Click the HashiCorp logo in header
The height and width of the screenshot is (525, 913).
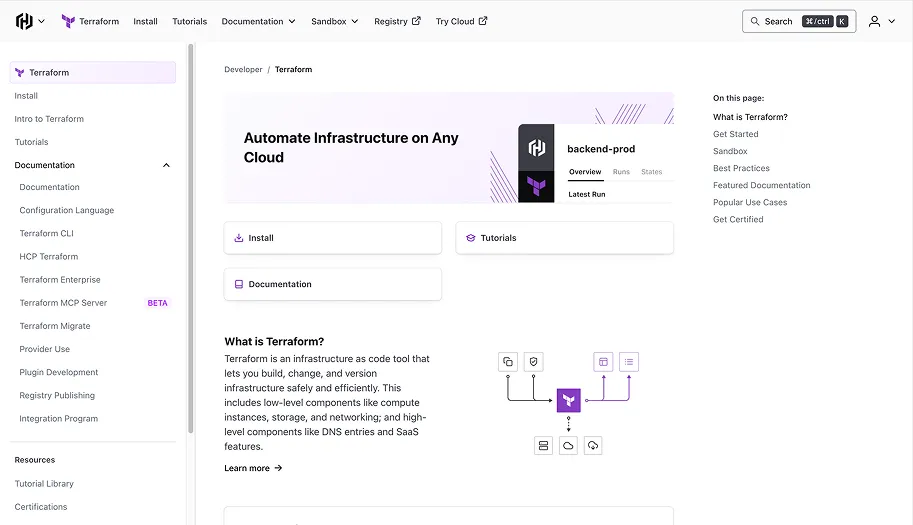24,21
